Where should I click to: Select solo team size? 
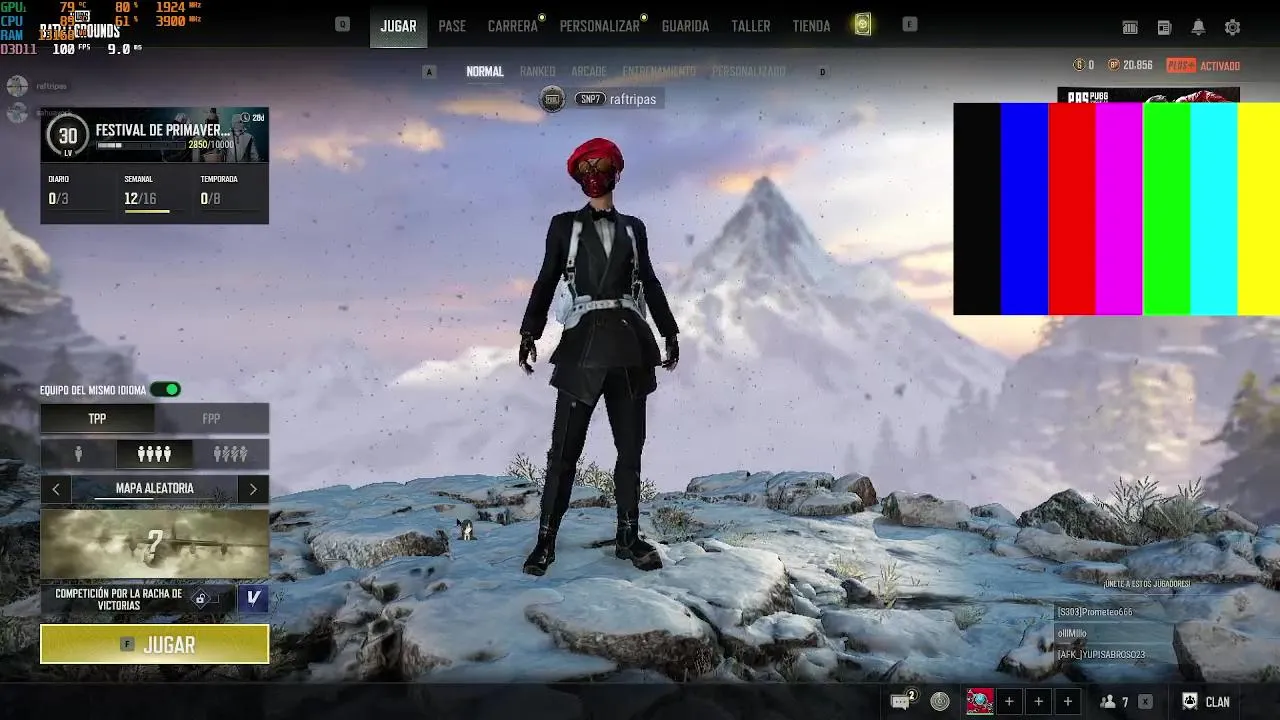78,454
